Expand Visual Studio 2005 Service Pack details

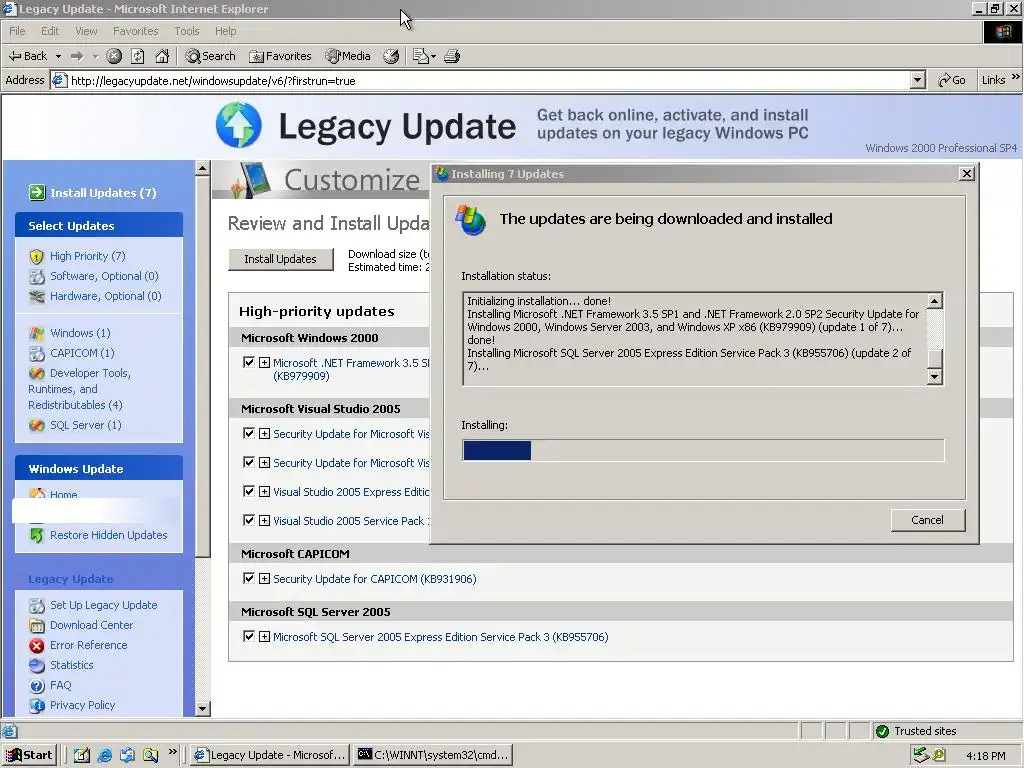tap(264, 520)
